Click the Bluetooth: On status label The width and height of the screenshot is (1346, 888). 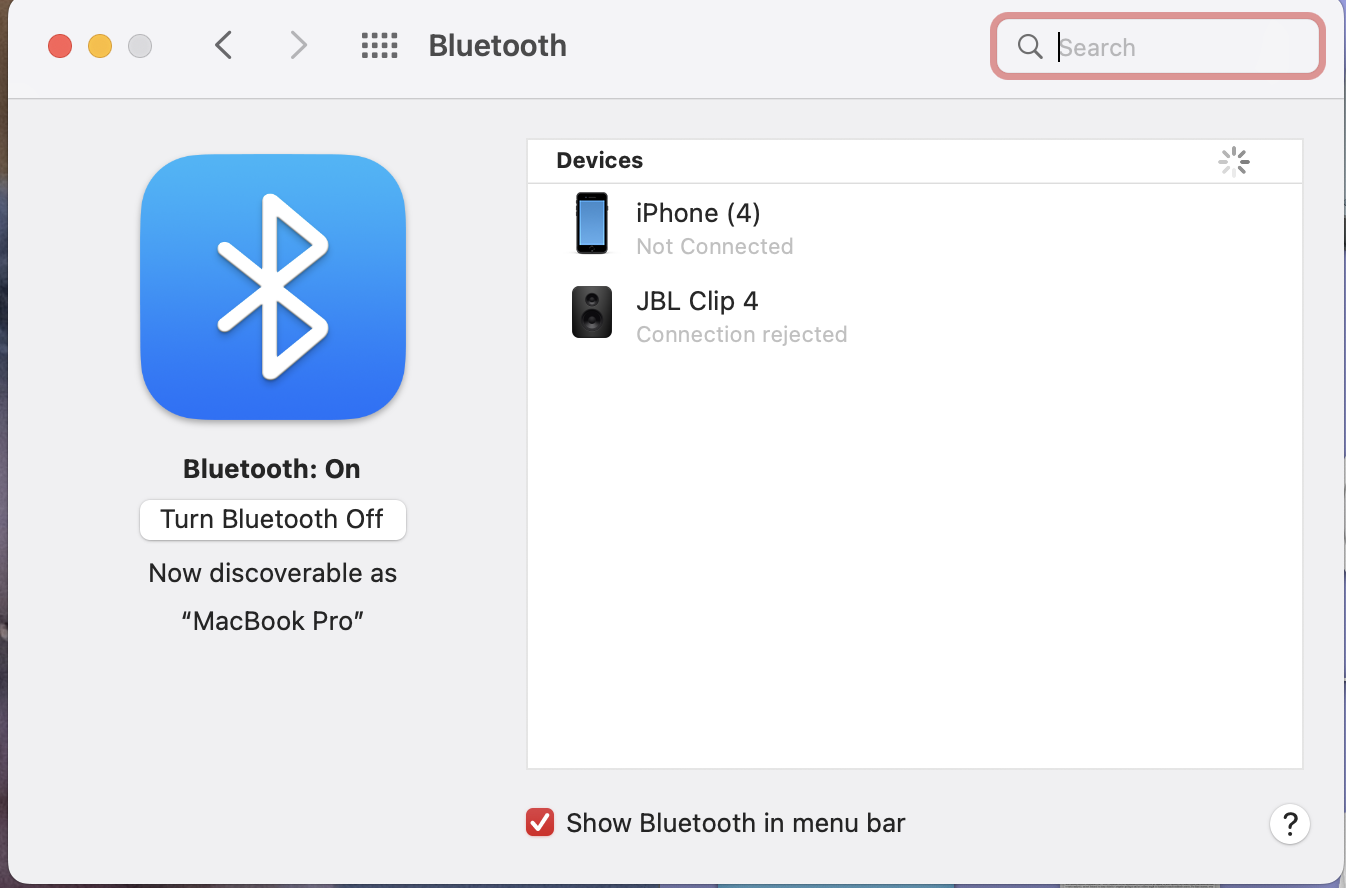(272, 469)
